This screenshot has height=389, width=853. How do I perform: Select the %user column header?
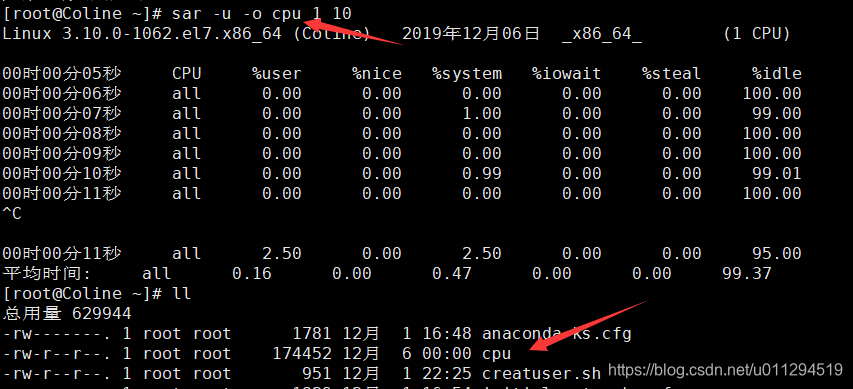[x=276, y=73]
